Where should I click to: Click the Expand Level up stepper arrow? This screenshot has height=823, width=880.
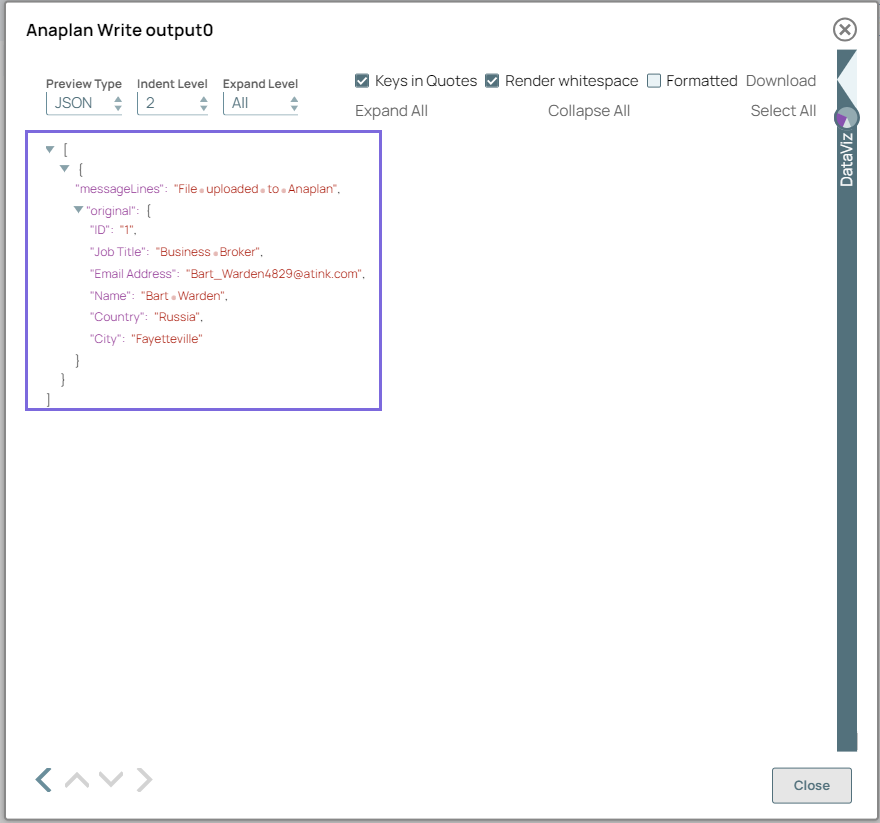[293, 97]
